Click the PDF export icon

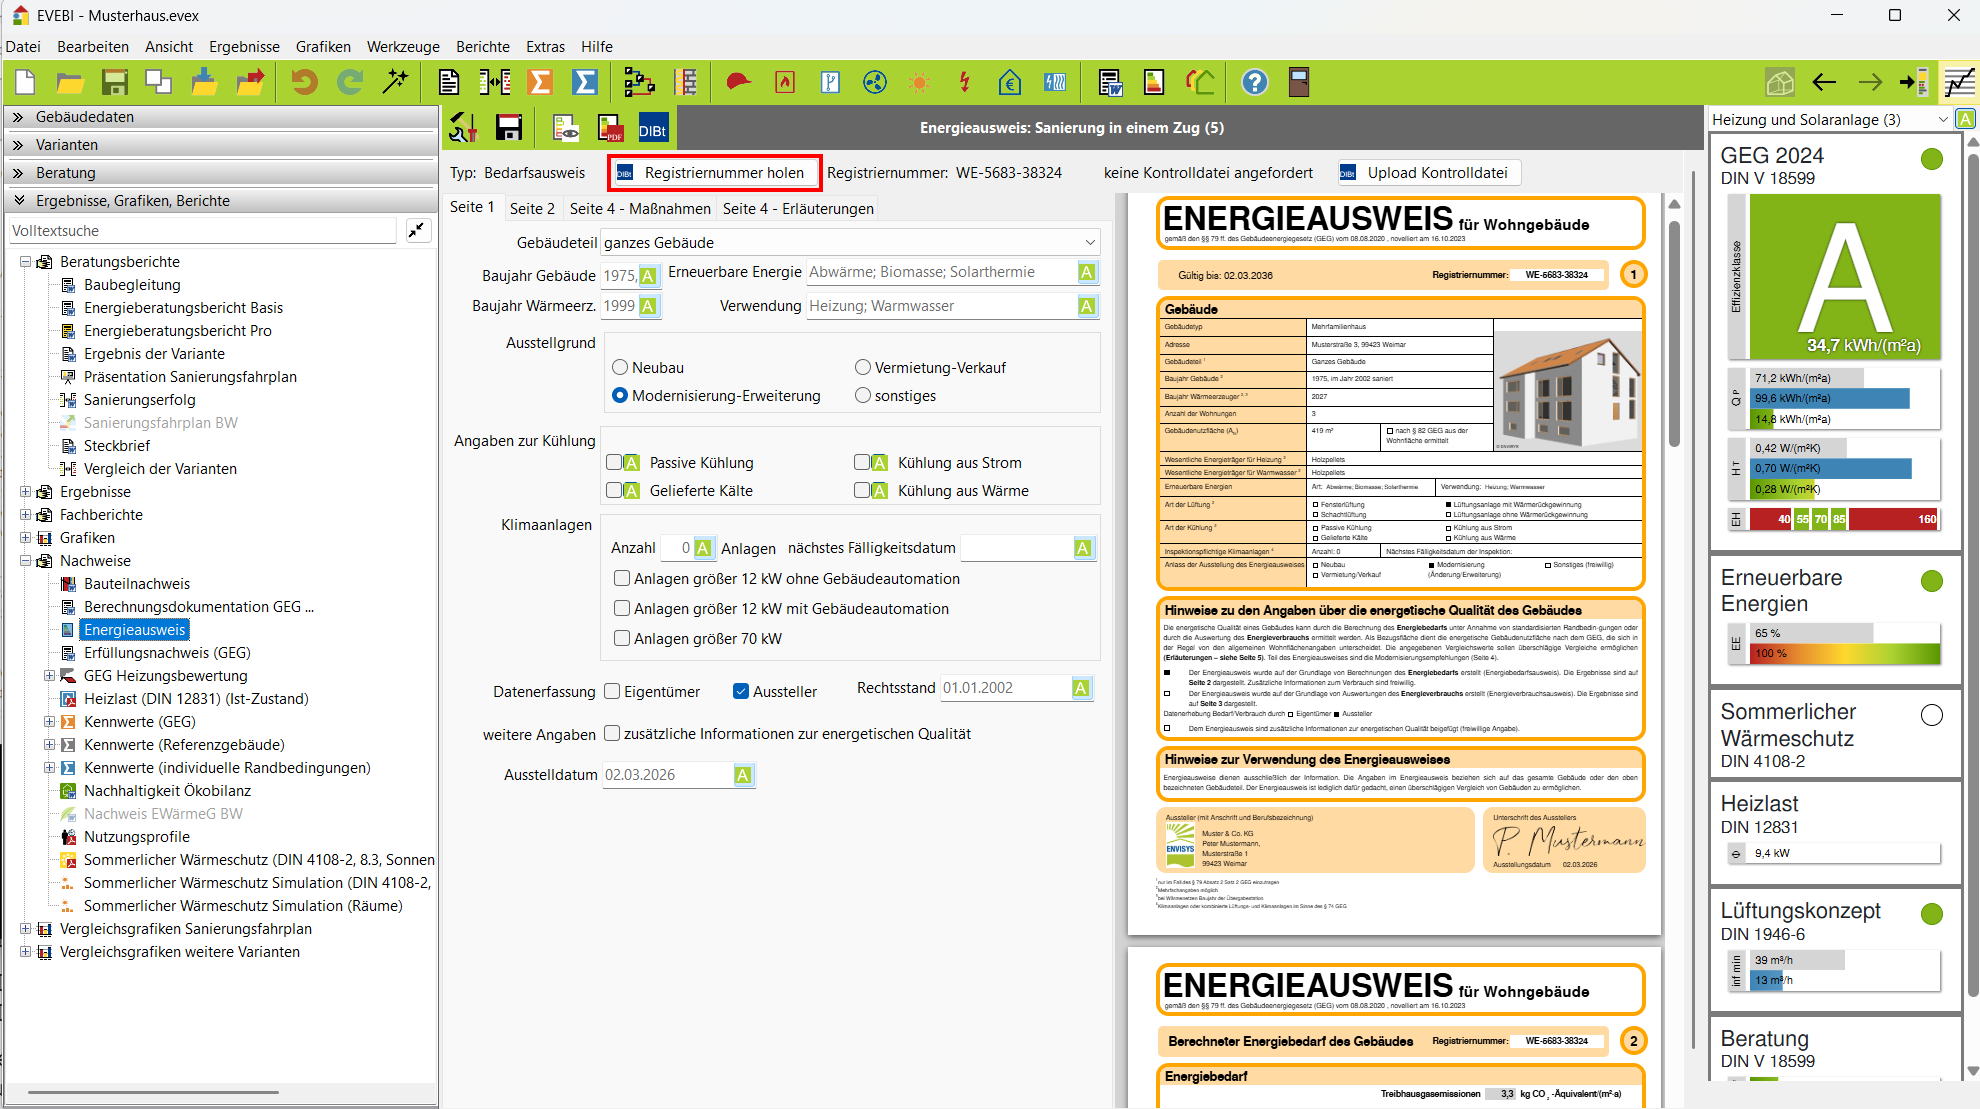pos(609,128)
